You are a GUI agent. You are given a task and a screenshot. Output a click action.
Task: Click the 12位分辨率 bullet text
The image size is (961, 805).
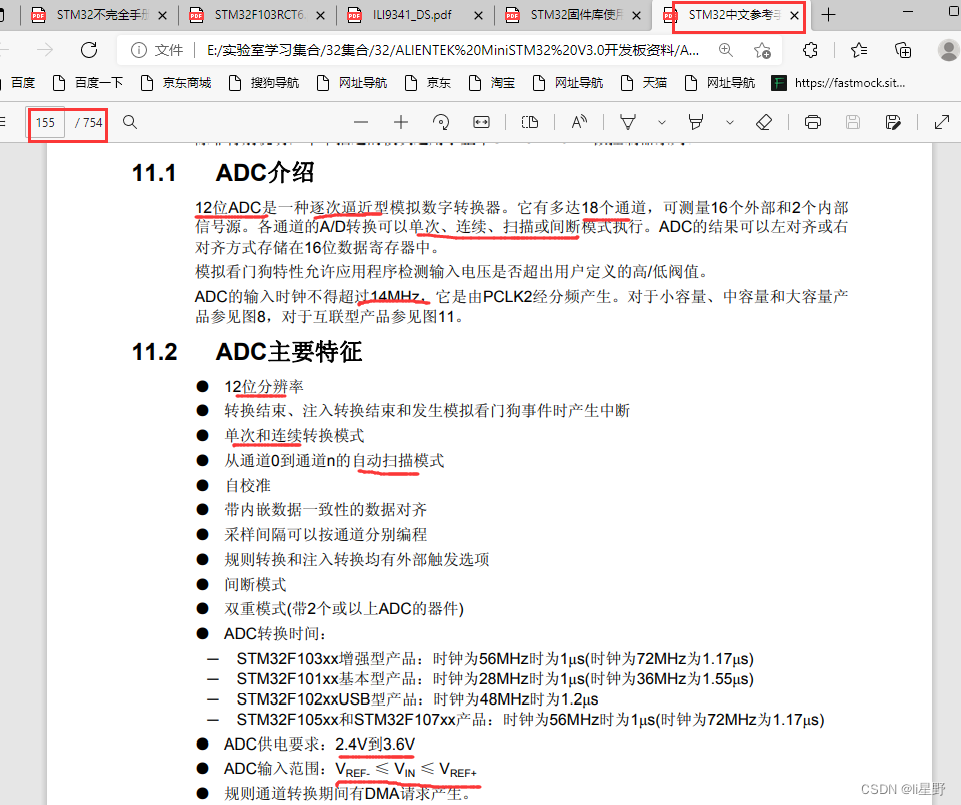(x=264, y=387)
